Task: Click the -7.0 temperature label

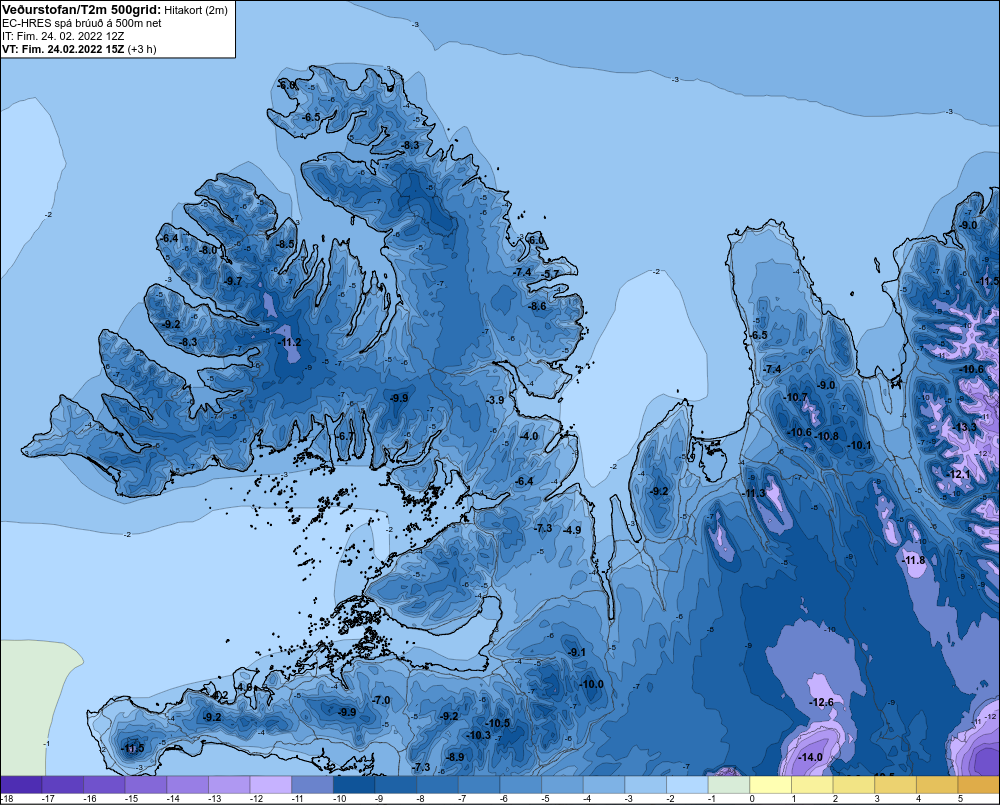Action: click(x=381, y=700)
